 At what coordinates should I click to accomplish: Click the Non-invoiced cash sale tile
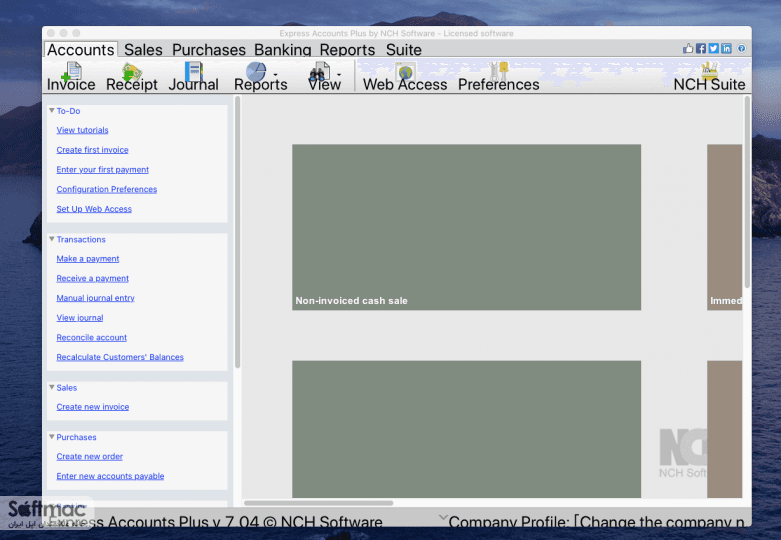[x=466, y=227]
